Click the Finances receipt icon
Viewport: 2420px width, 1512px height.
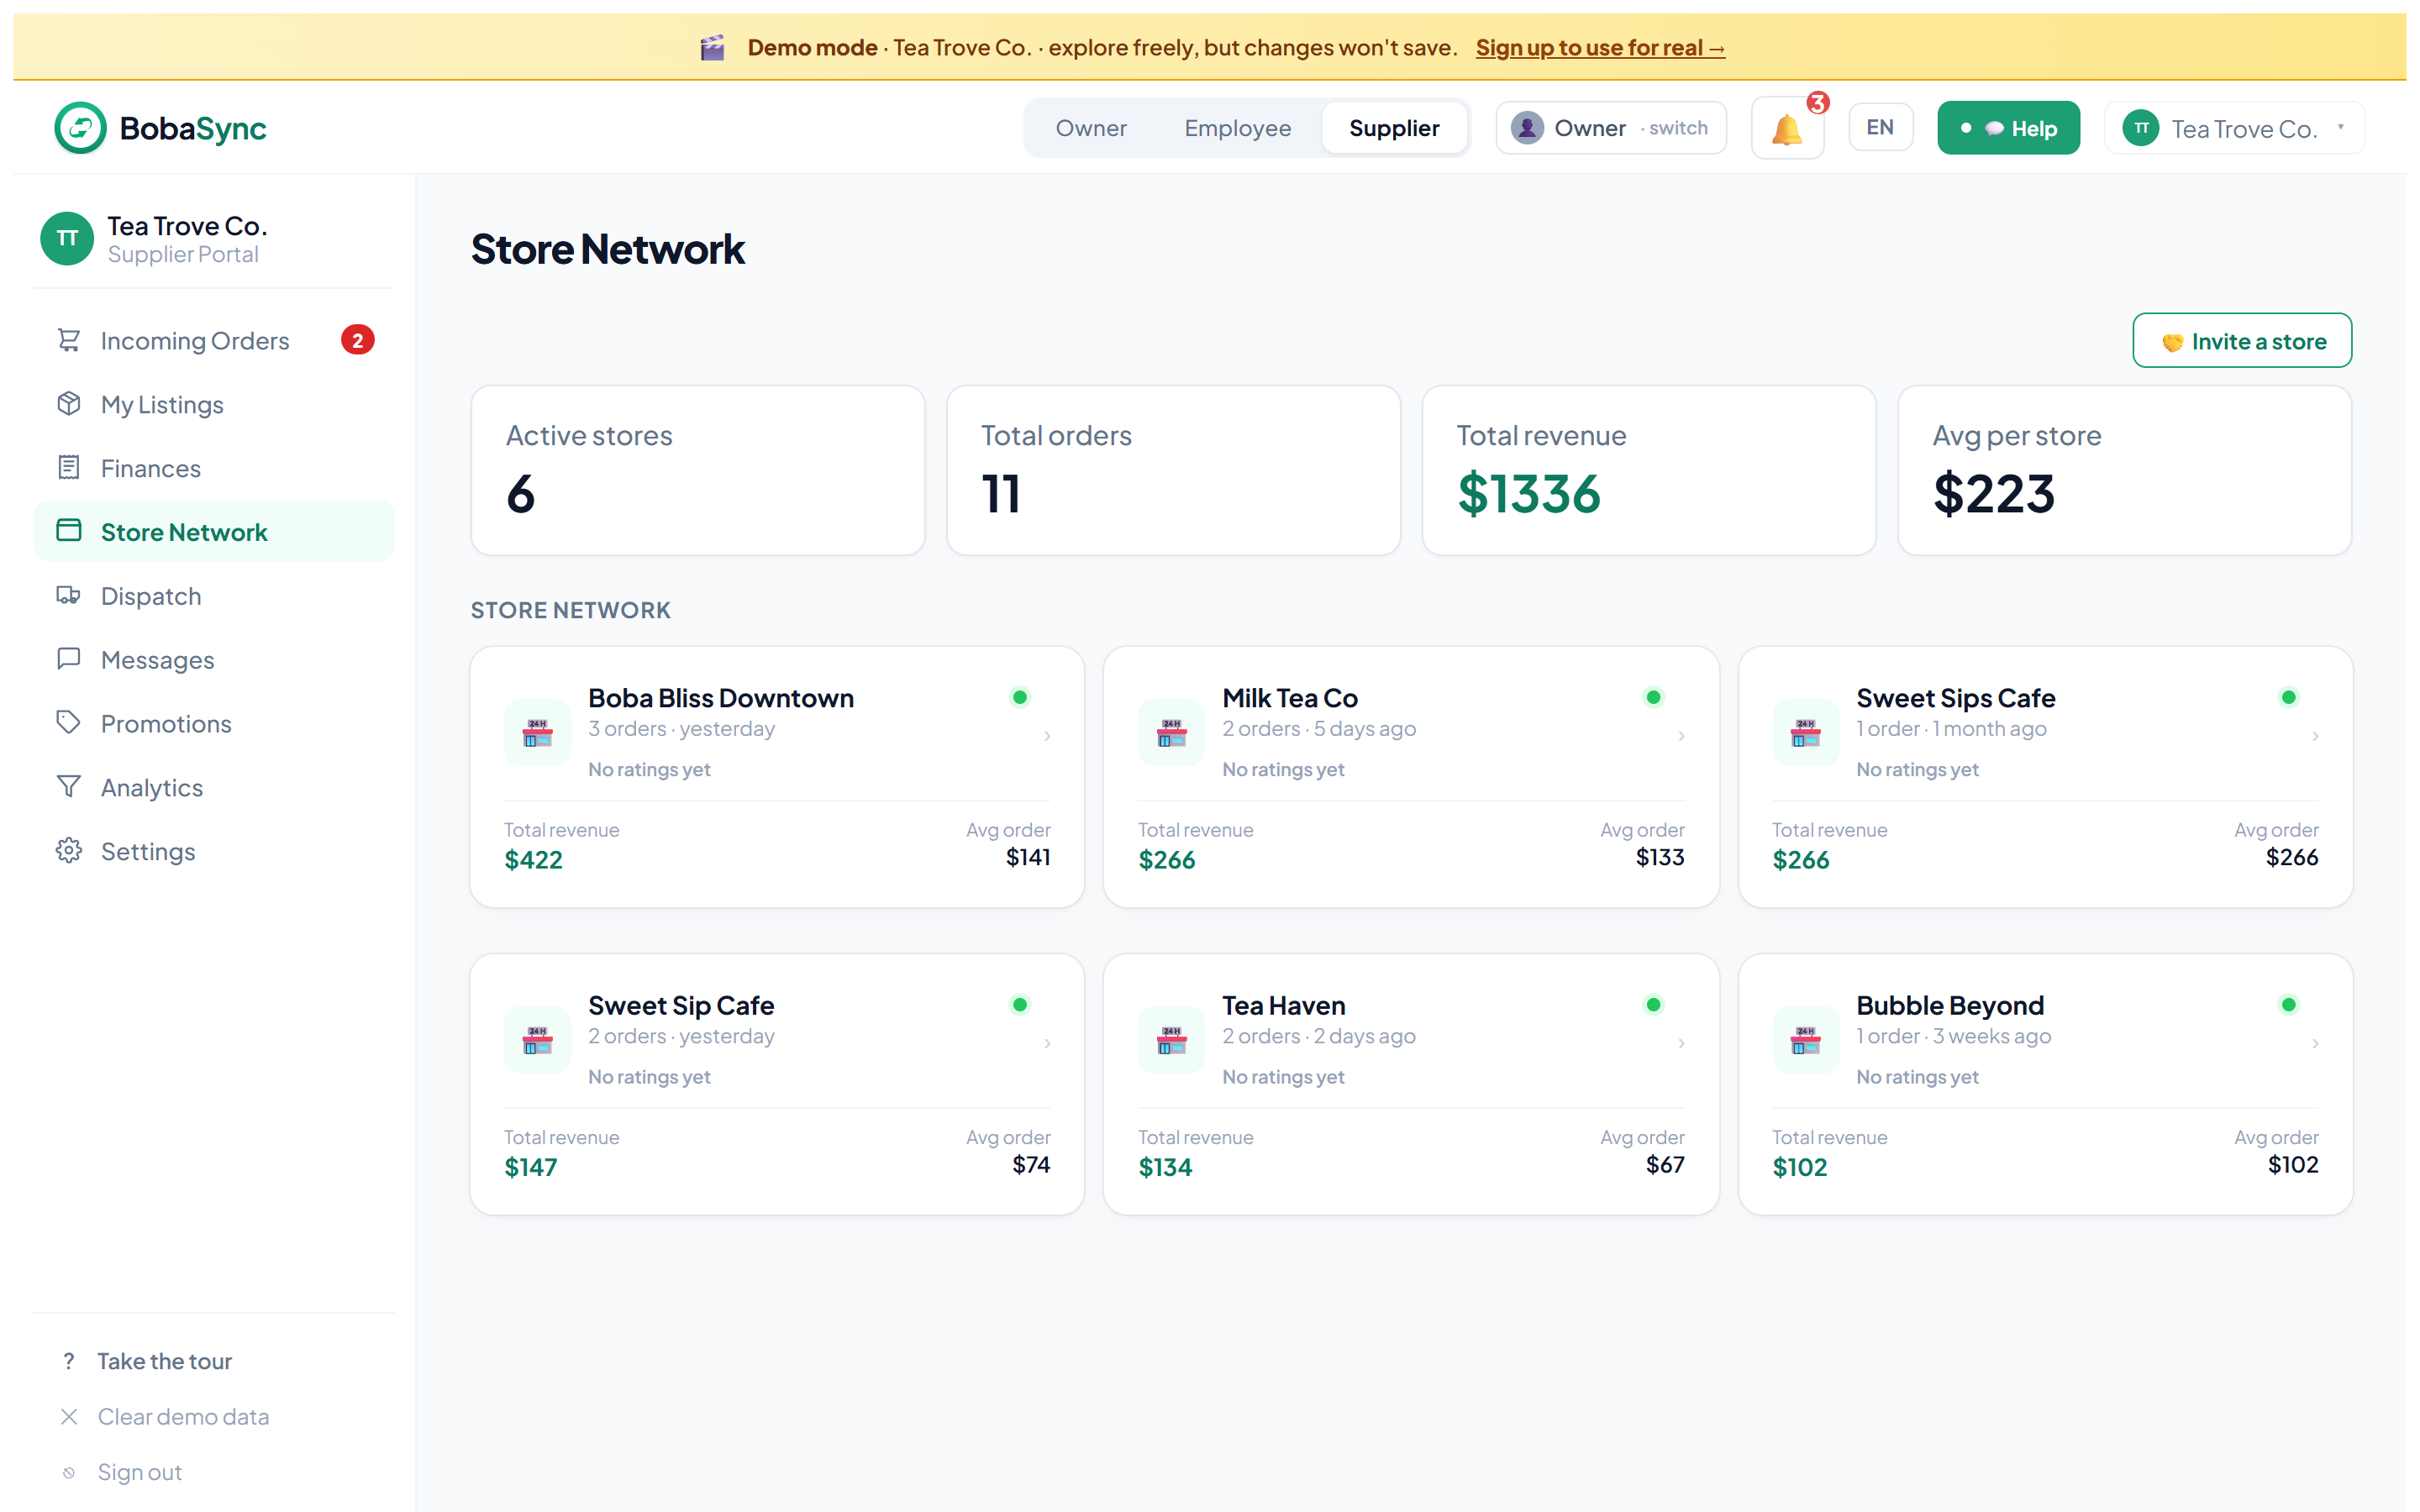coord(69,468)
